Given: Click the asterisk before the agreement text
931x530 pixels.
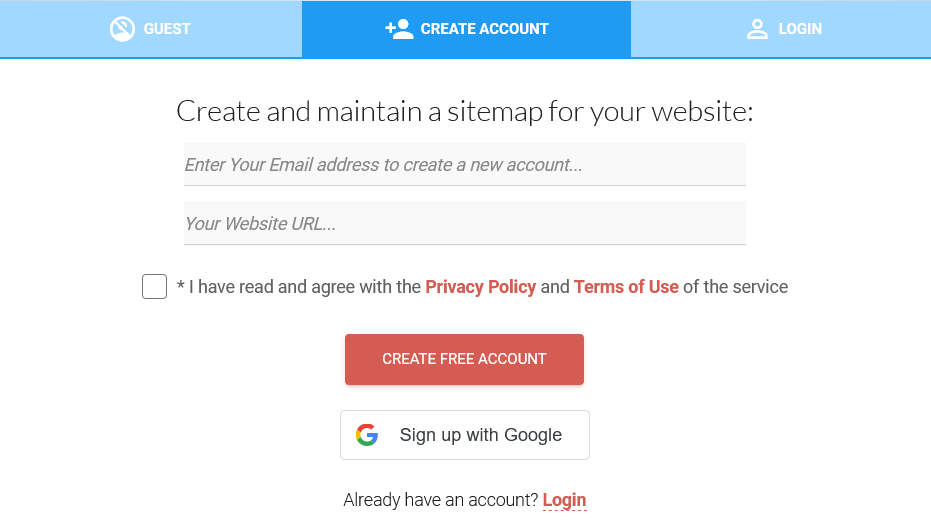Looking at the screenshot, I should click(x=181, y=287).
